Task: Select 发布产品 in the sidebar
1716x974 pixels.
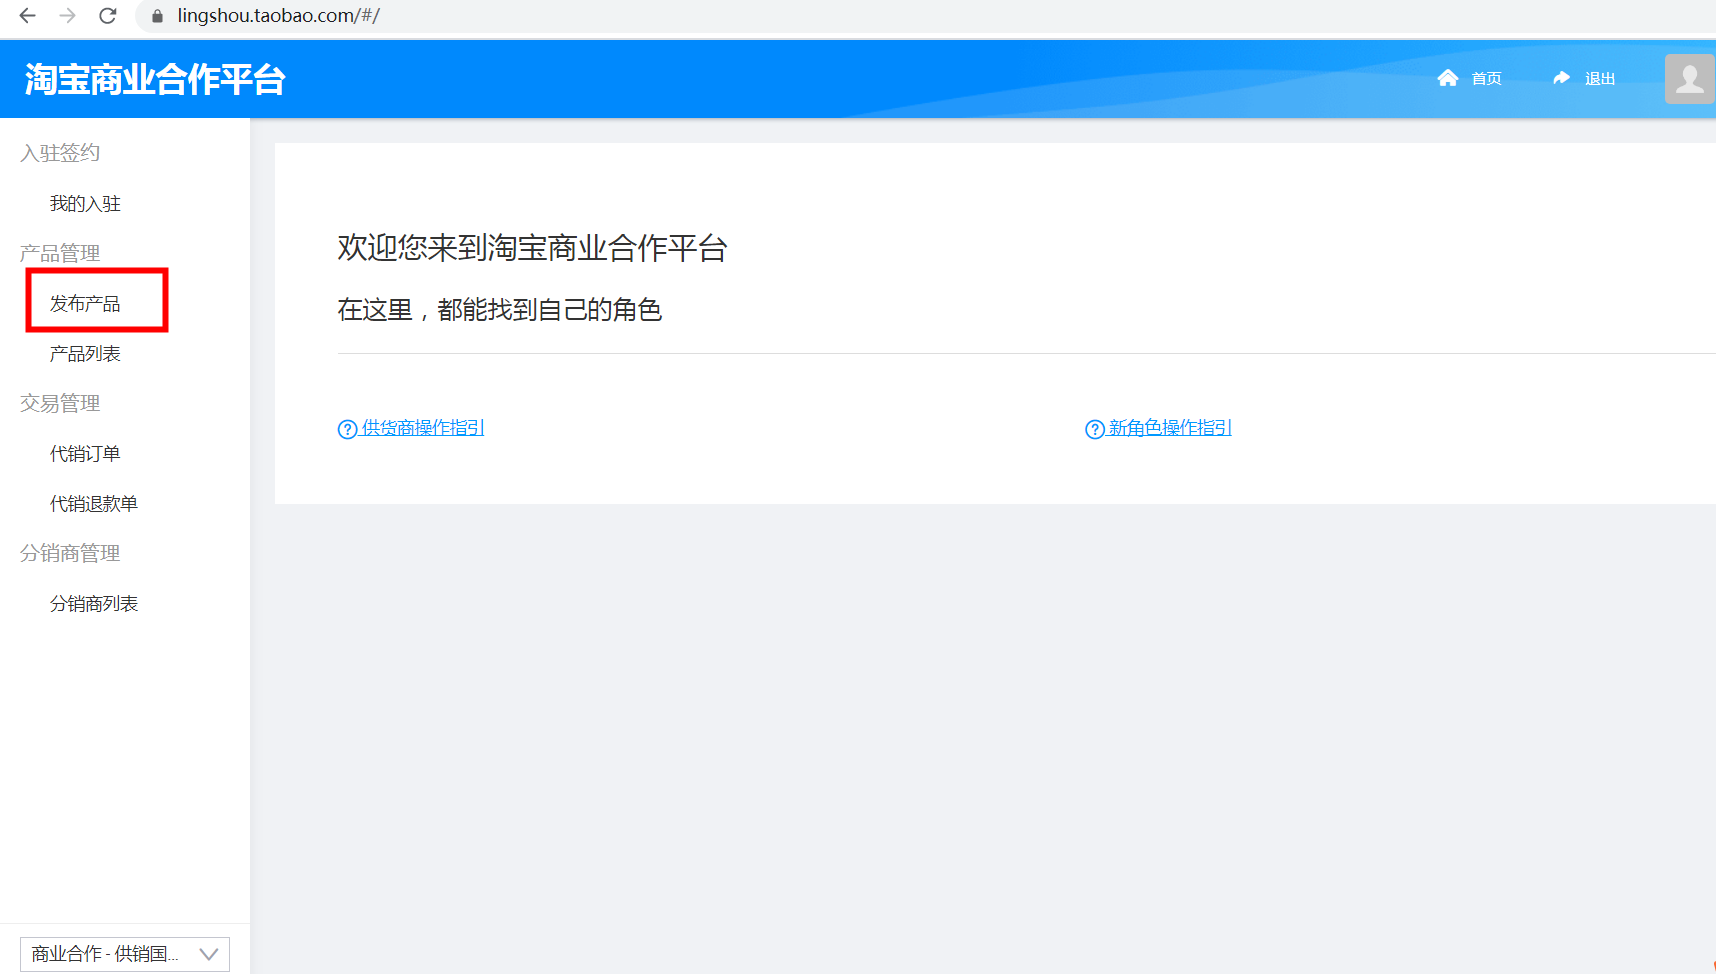Action: (85, 304)
